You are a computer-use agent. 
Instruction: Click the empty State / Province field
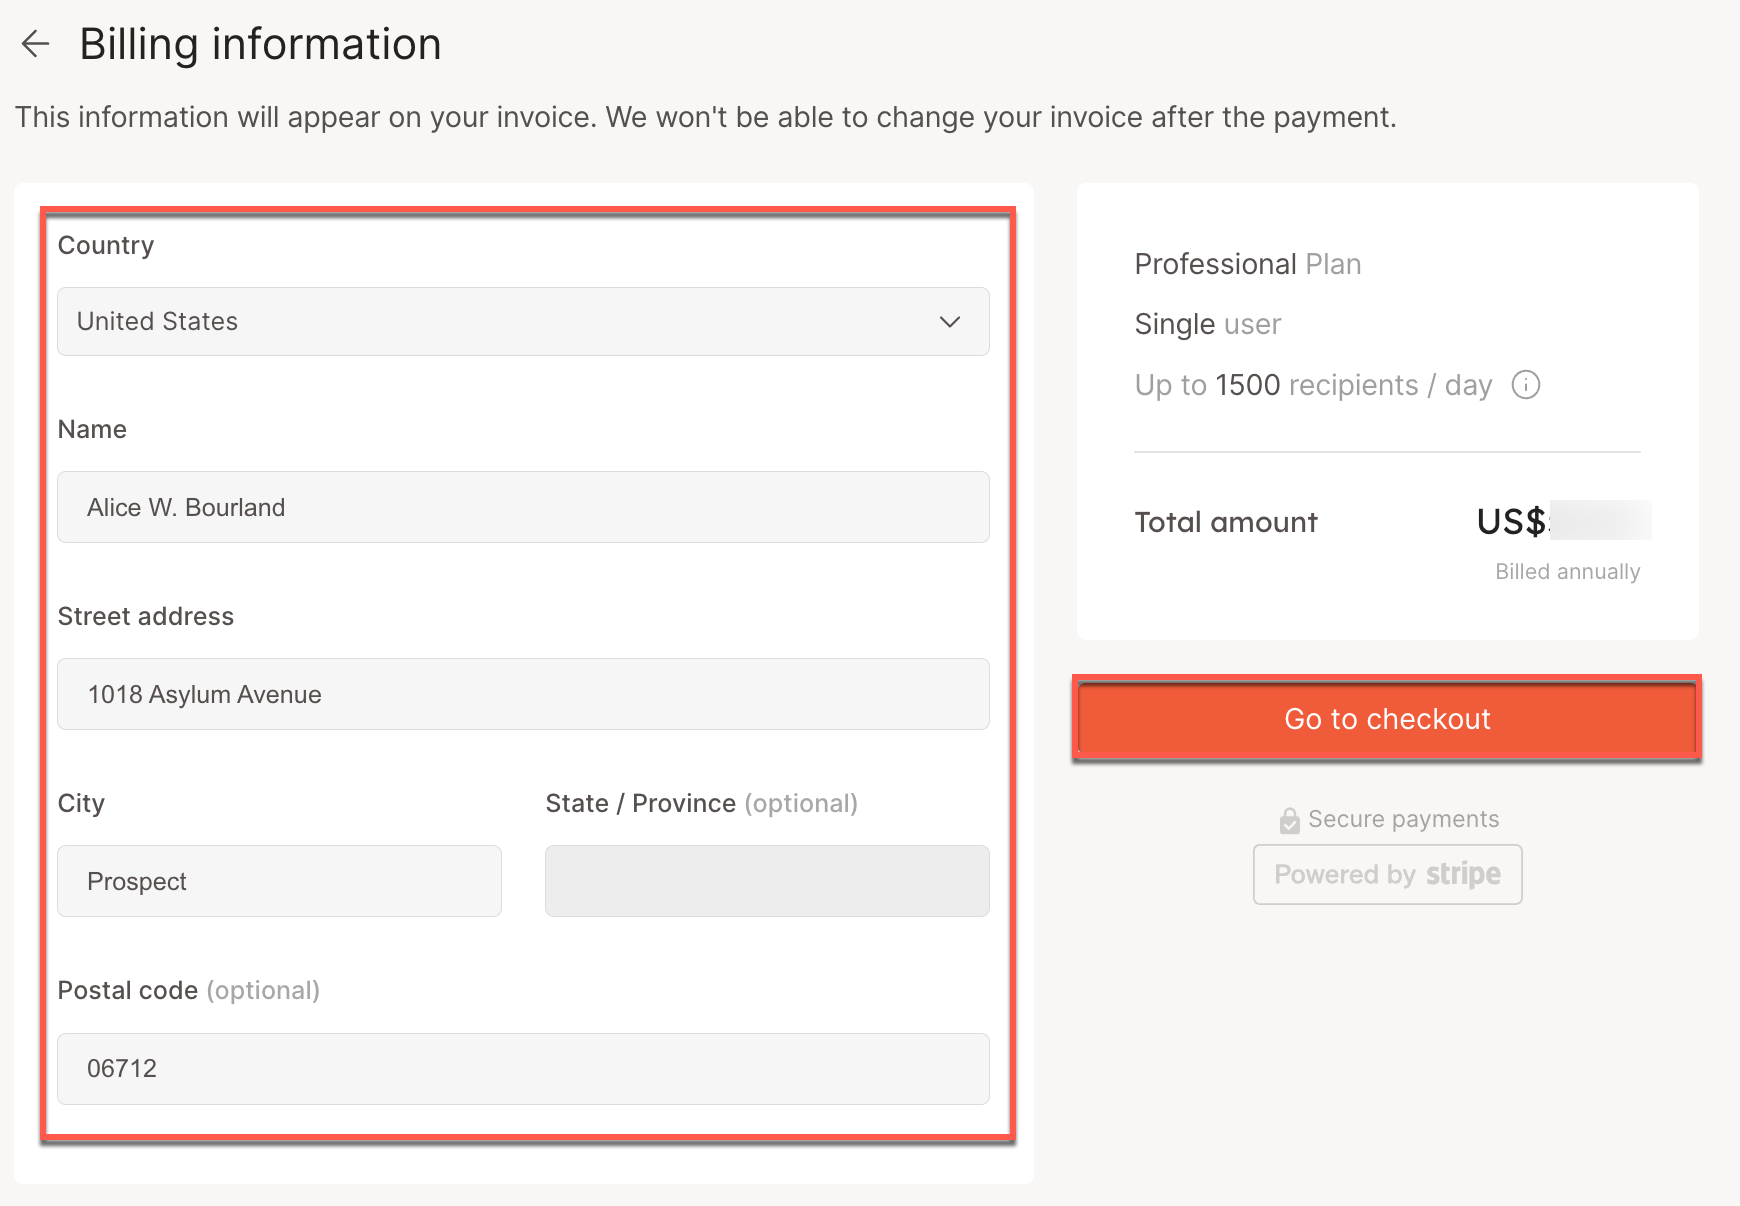(766, 881)
